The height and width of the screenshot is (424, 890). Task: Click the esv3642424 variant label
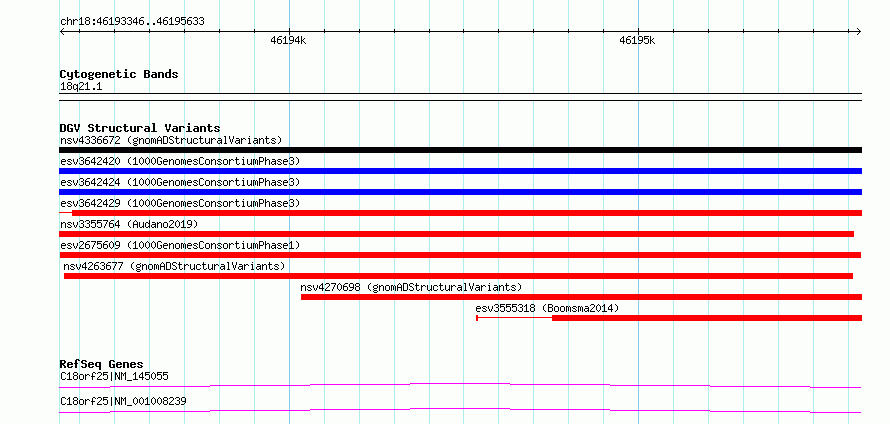[180, 182]
